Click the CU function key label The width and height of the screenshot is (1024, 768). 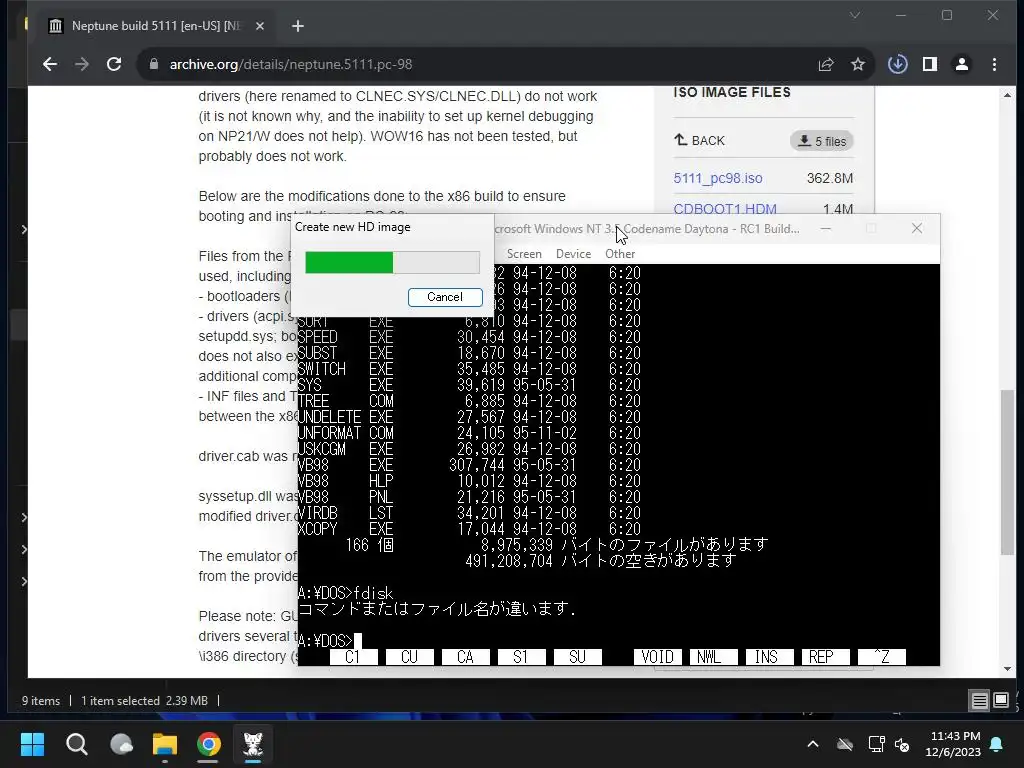[409, 657]
